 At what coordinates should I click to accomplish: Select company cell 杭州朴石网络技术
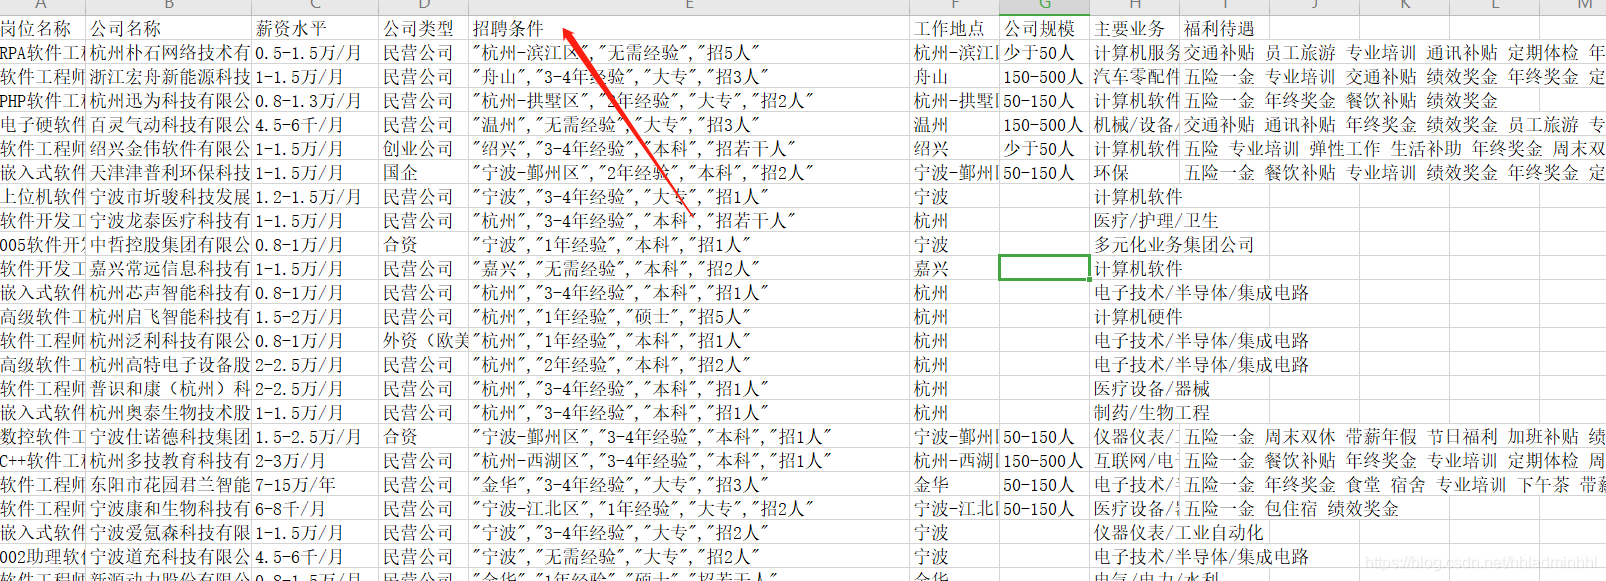coord(169,53)
